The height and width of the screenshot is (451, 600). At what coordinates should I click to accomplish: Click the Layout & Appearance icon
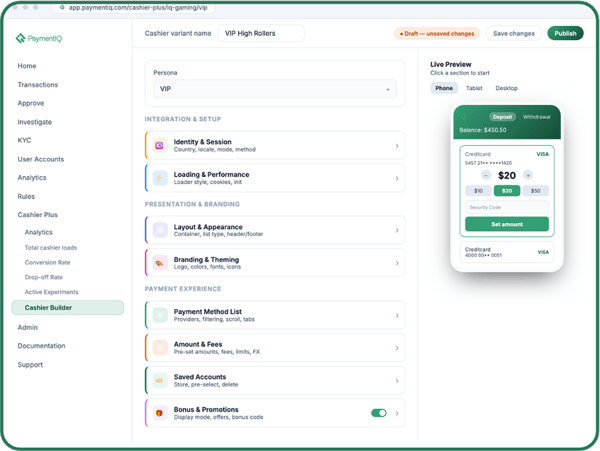[160, 230]
